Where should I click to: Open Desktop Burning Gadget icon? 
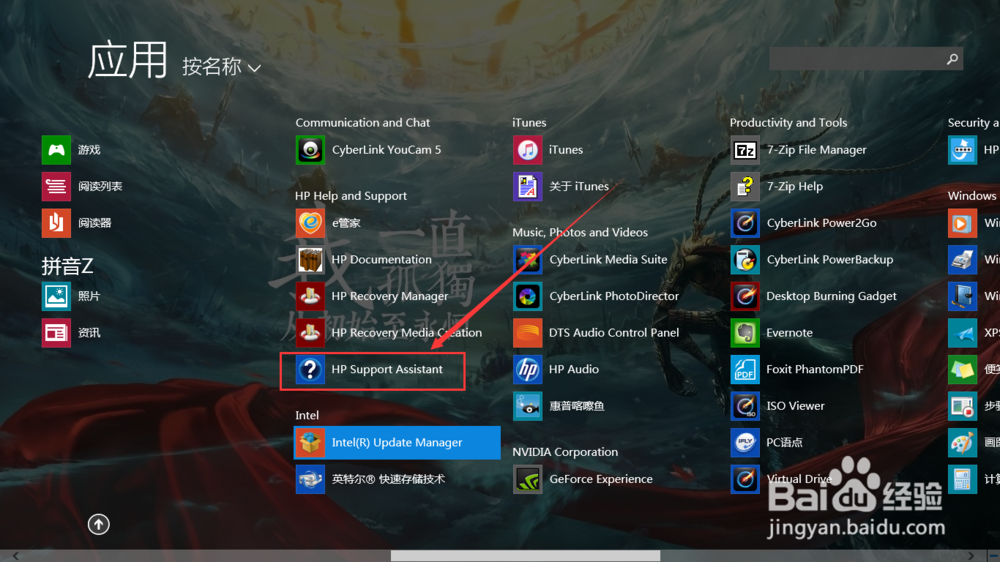click(x=745, y=296)
